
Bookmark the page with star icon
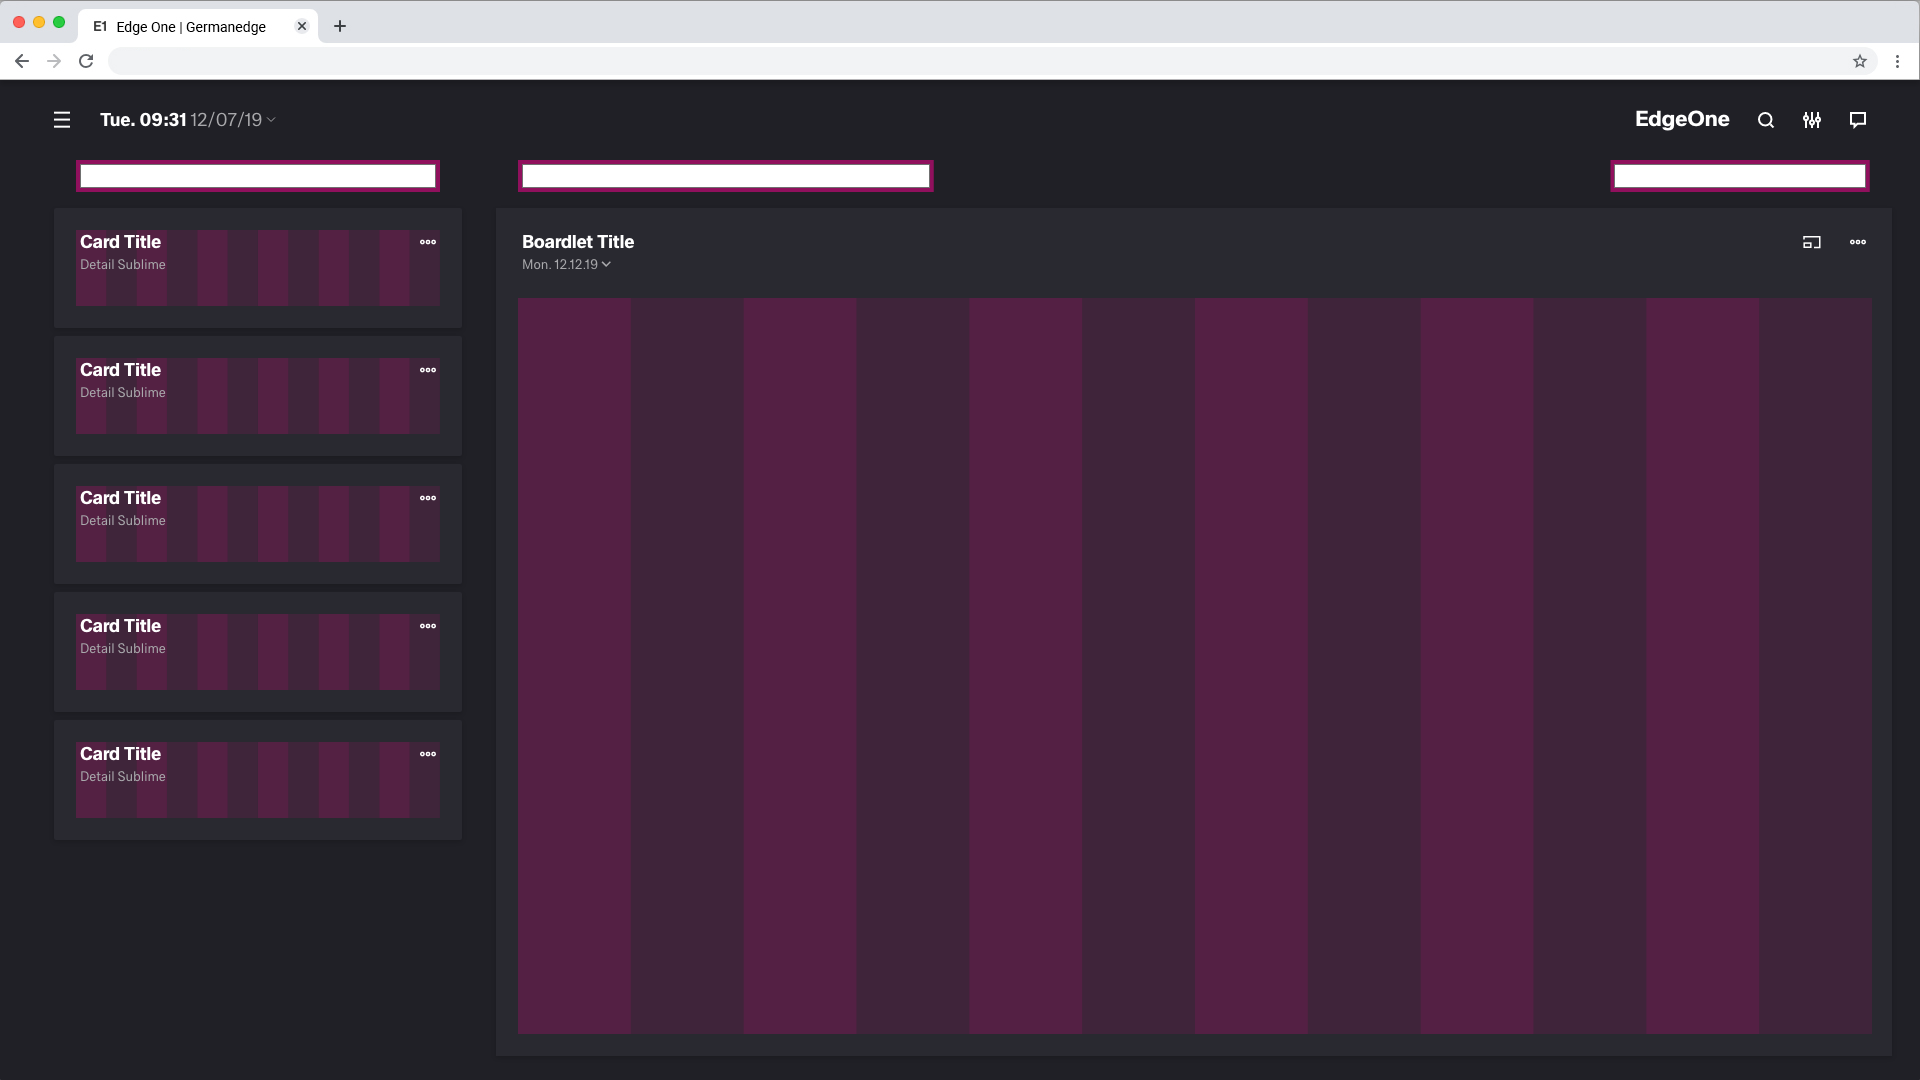click(1860, 61)
